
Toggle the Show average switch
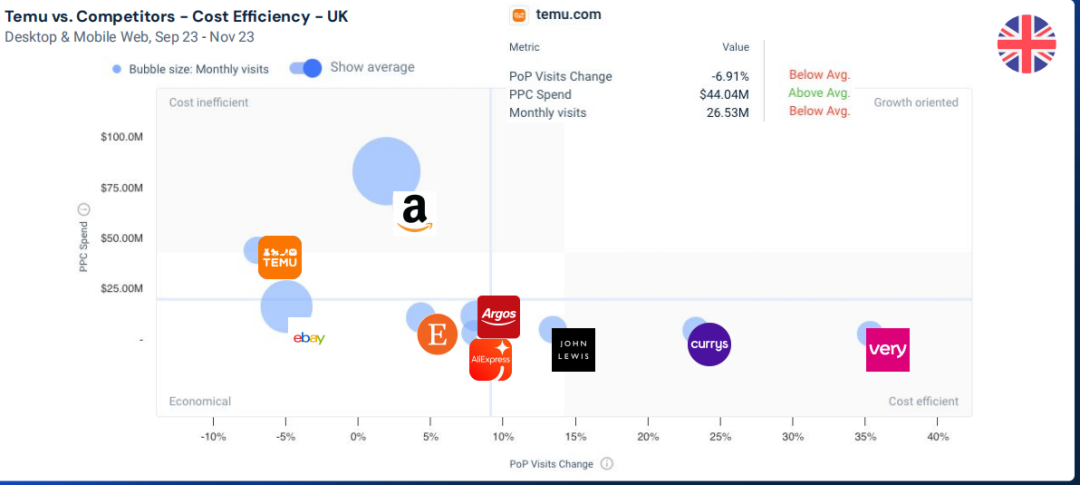tap(306, 68)
